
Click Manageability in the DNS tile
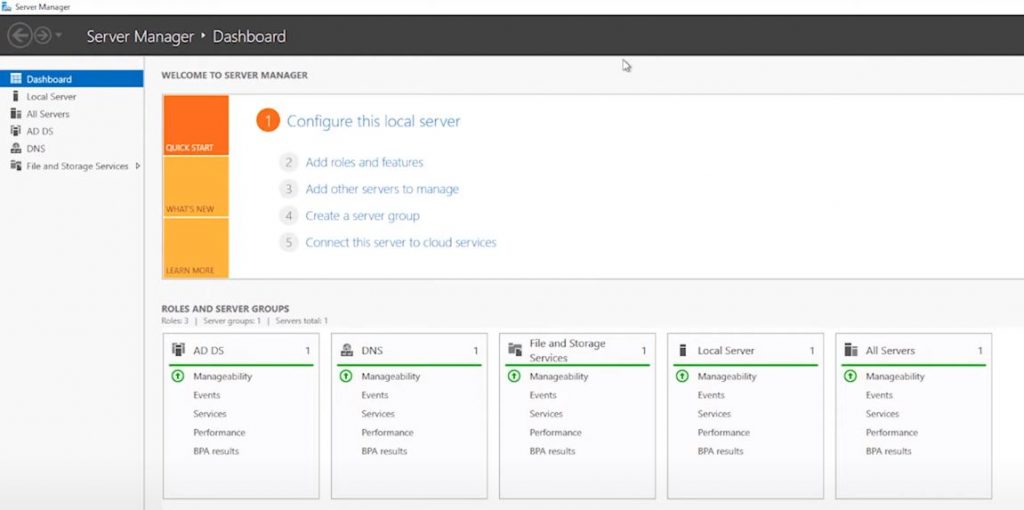click(x=391, y=376)
